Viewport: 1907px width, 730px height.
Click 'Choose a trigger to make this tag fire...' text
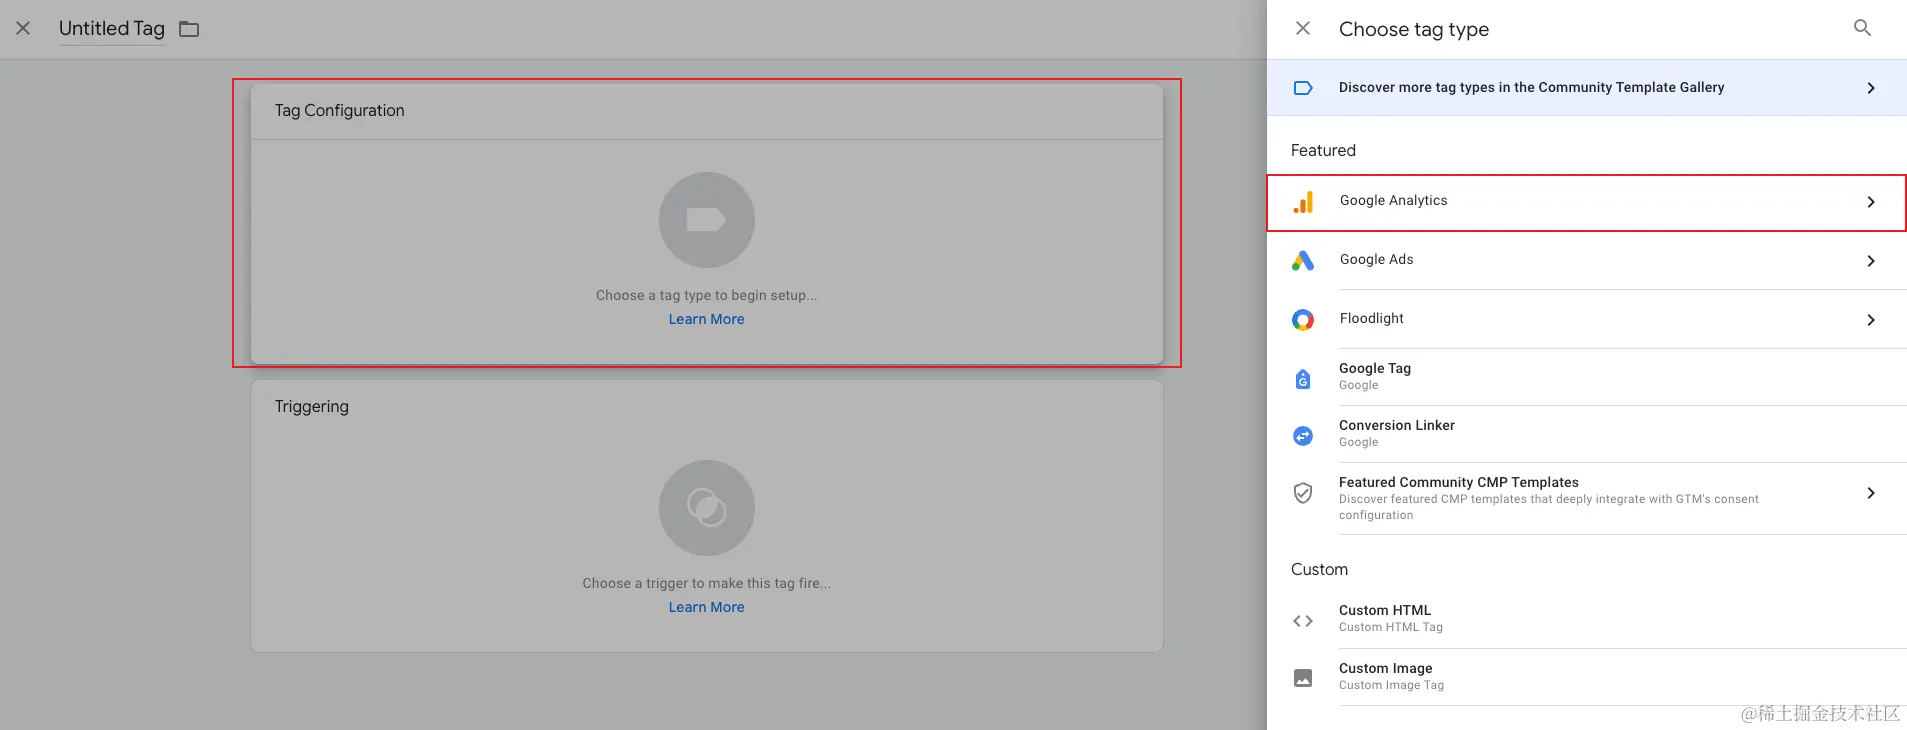click(x=707, y=583)
